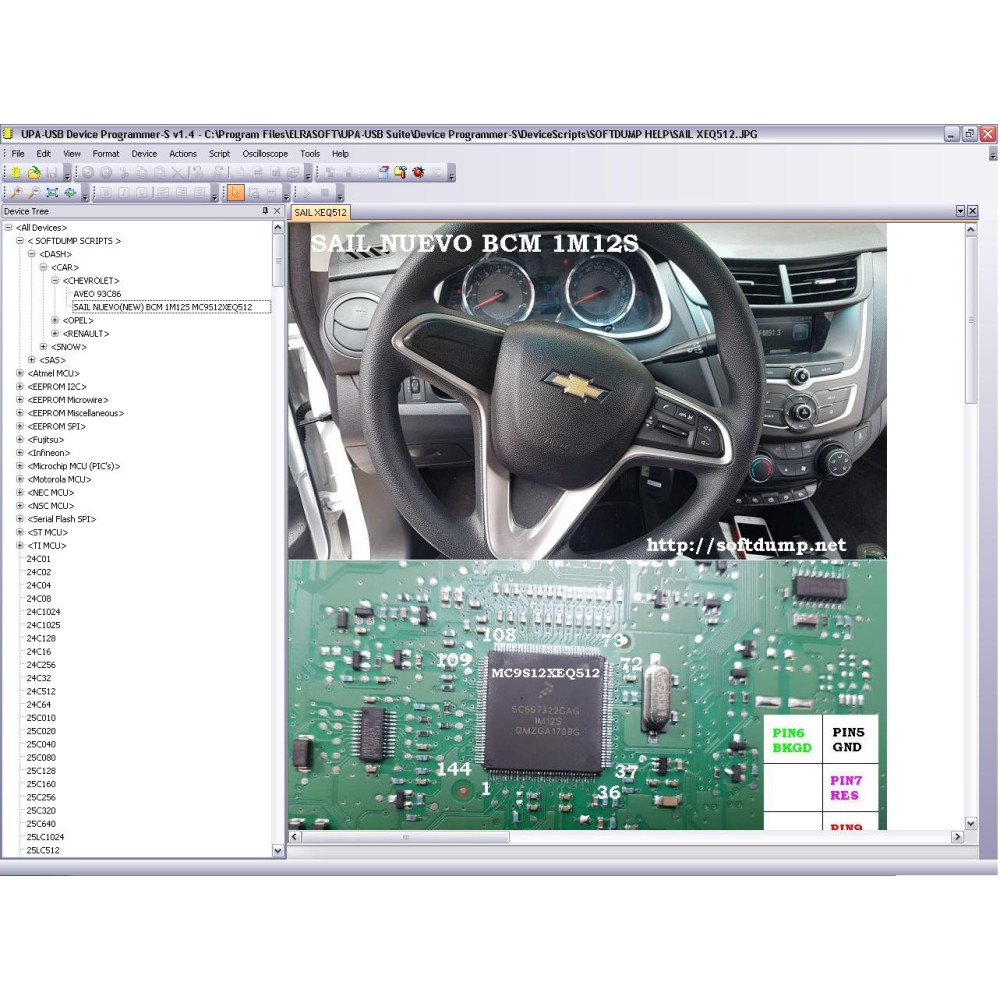Click the Fit image to window icon

click(52, 193)
